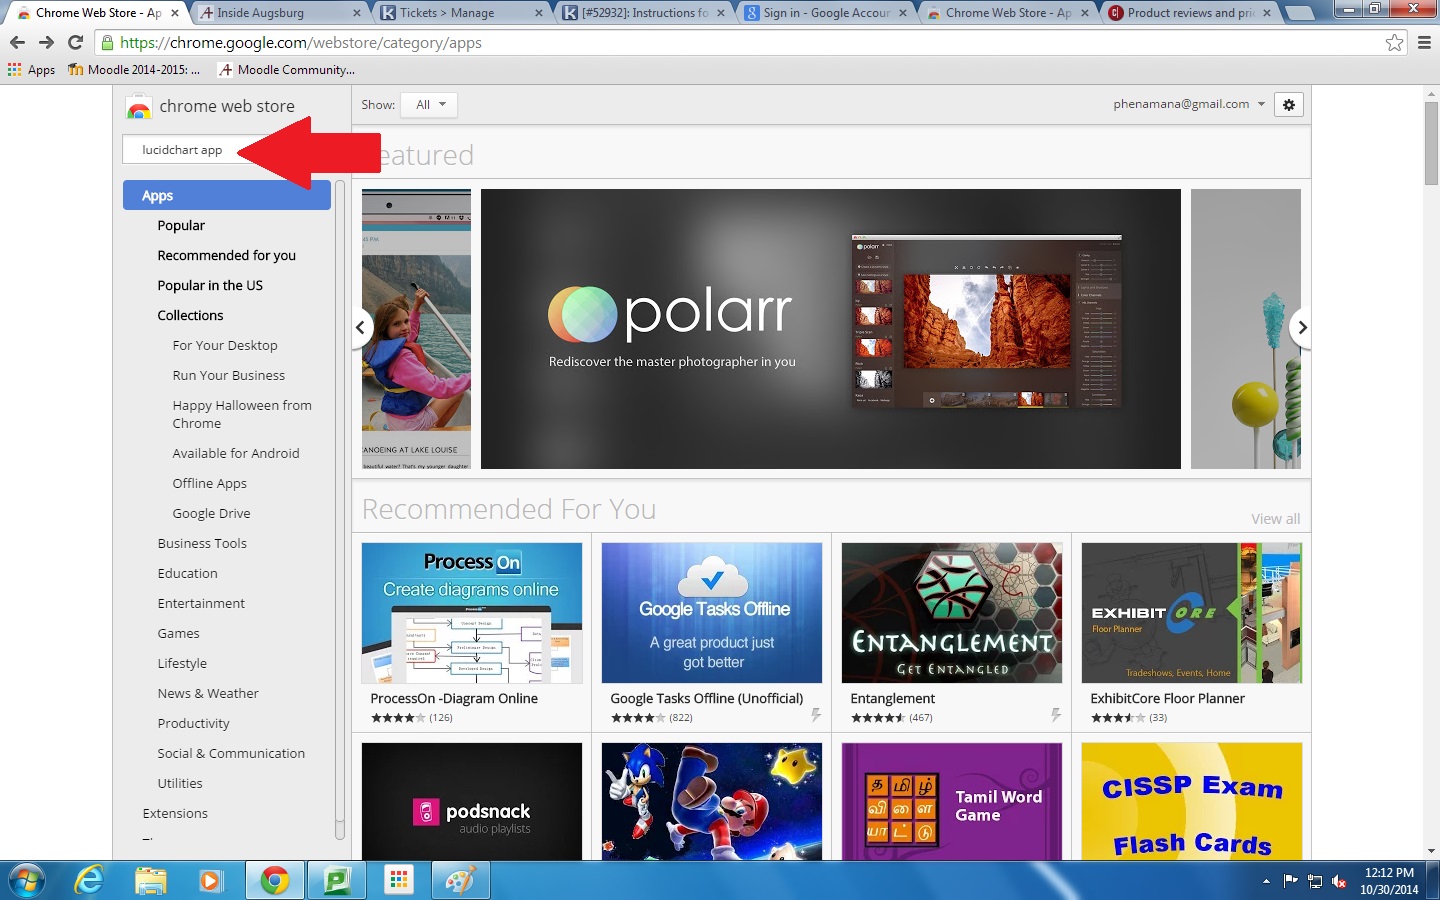The height and width of the screenshot is (900, 1440).
Task: Show previous featured carousel slide
Action: pos(360,328)
